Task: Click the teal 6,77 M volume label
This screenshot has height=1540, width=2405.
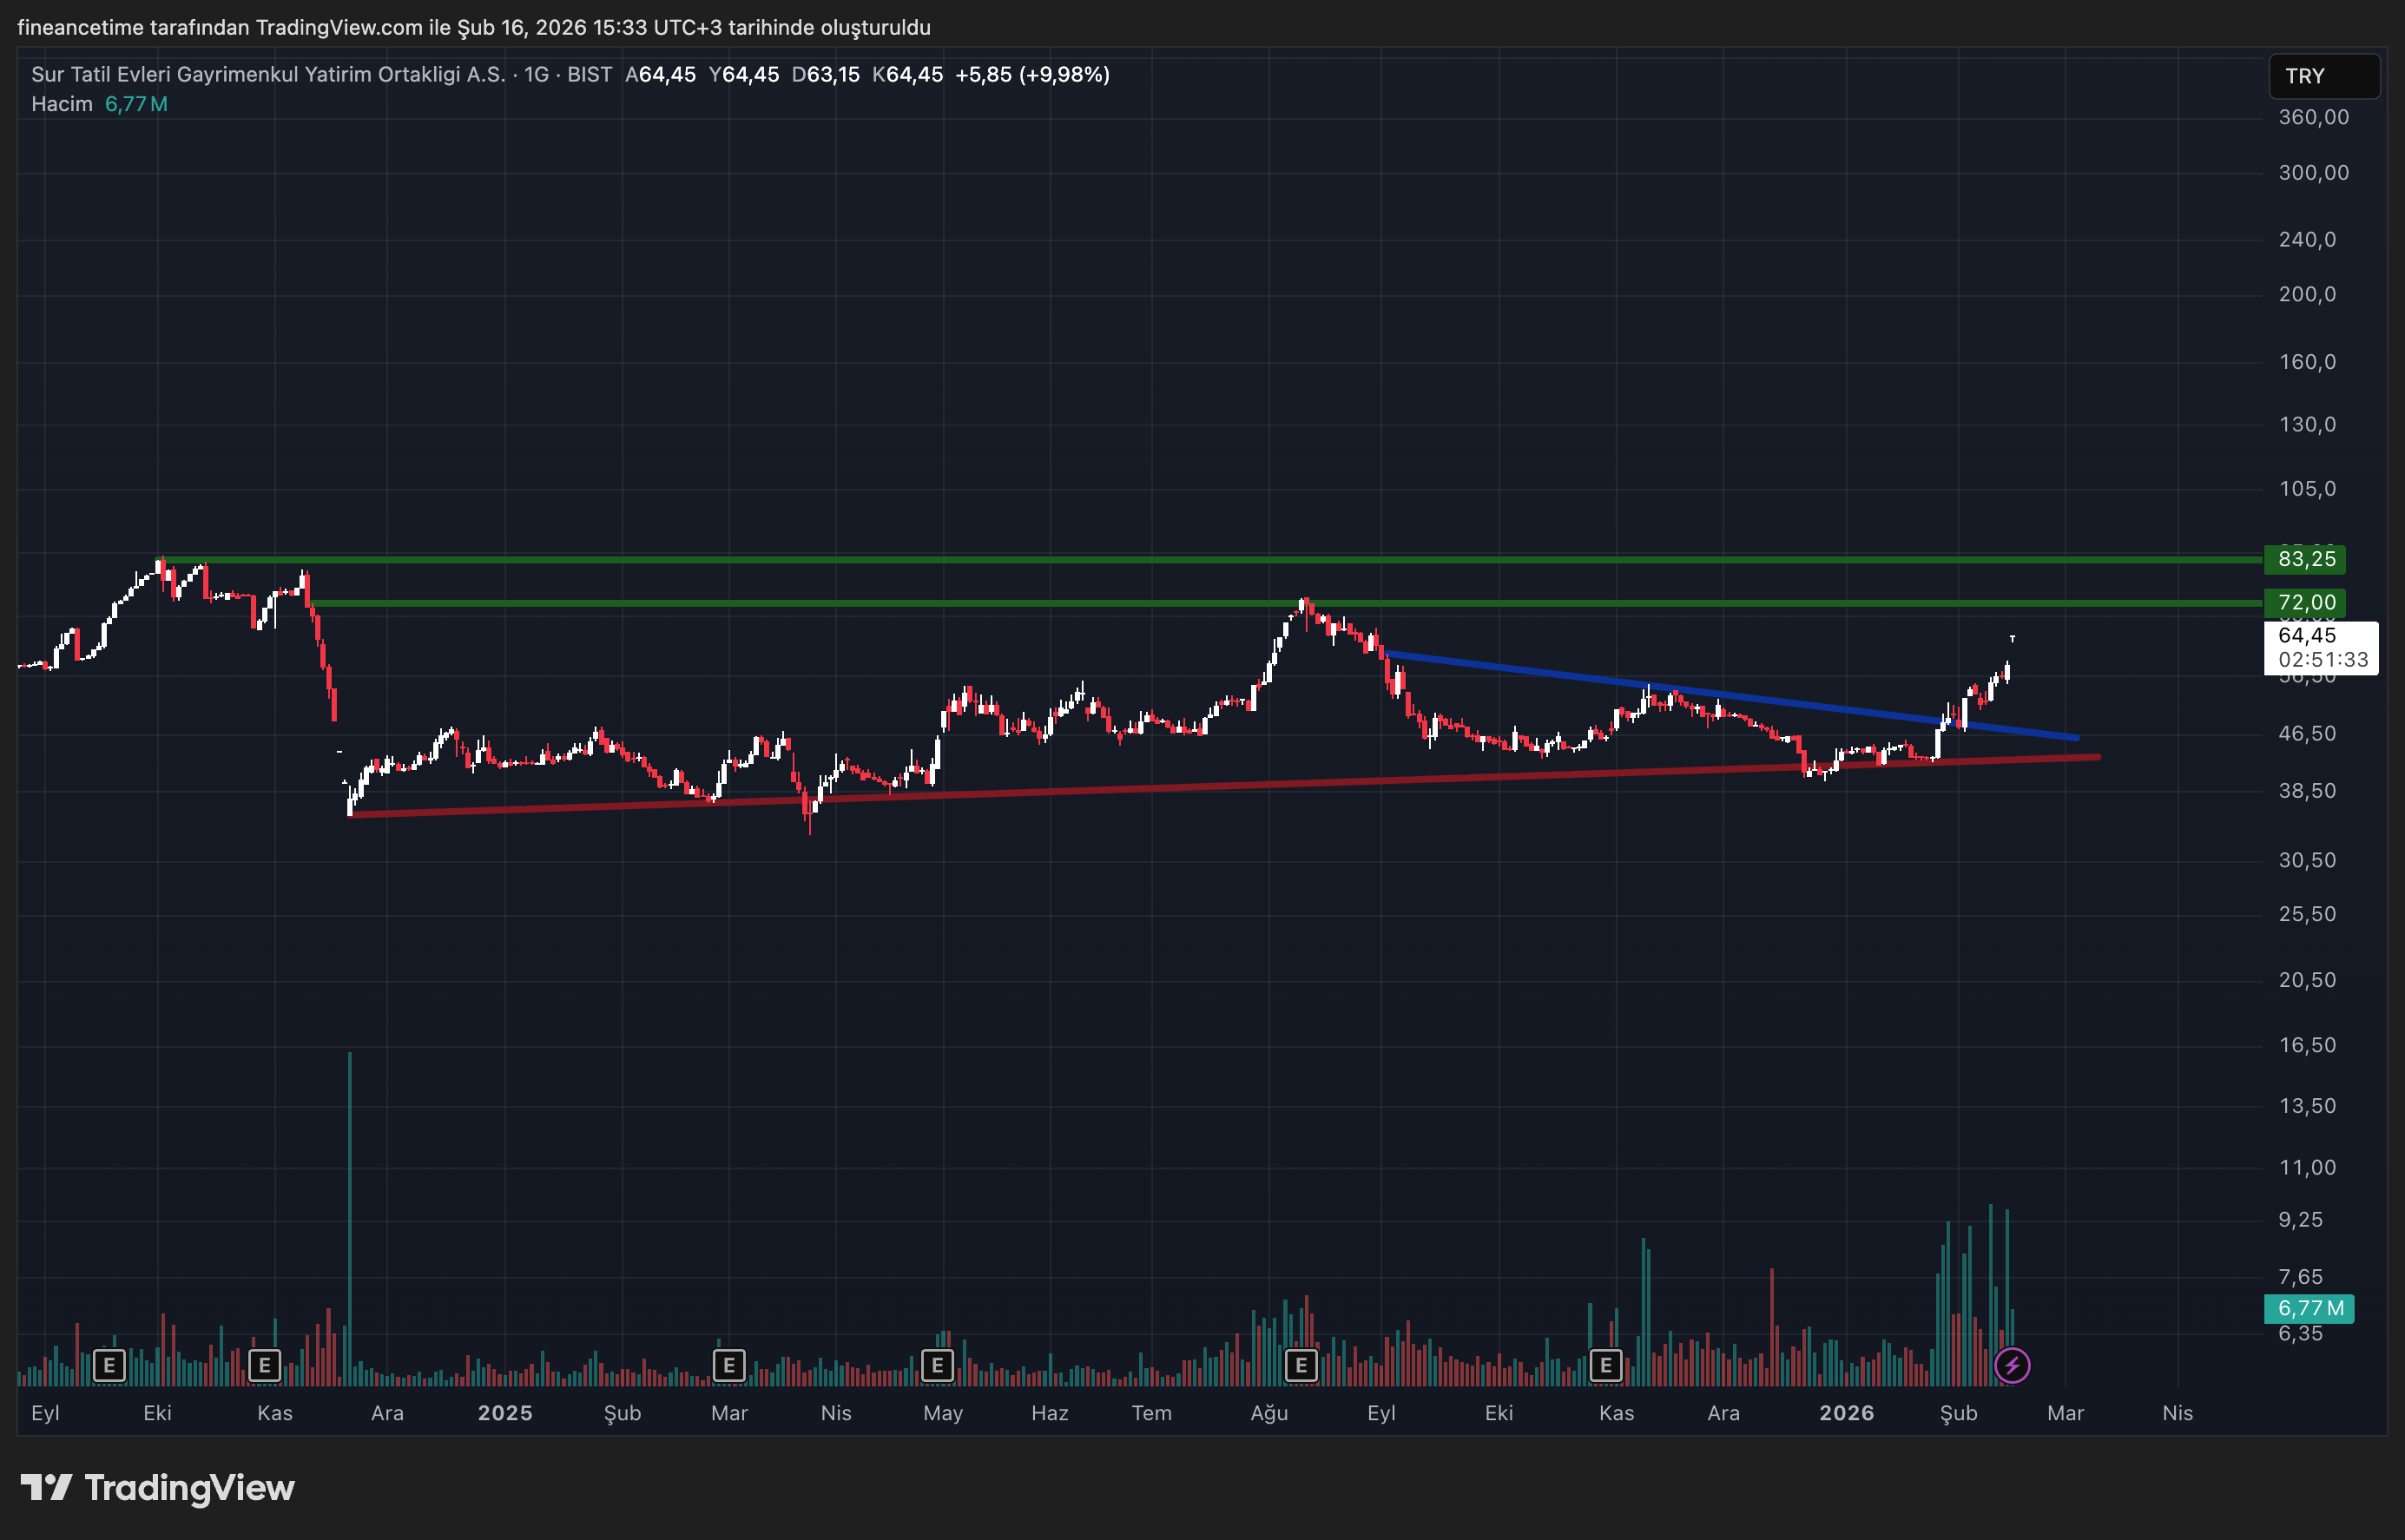Action: (x=2309, y=1308)
